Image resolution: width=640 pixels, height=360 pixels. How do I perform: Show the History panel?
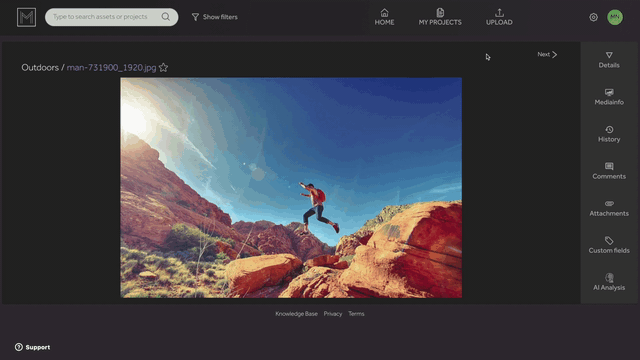[609, 134]
